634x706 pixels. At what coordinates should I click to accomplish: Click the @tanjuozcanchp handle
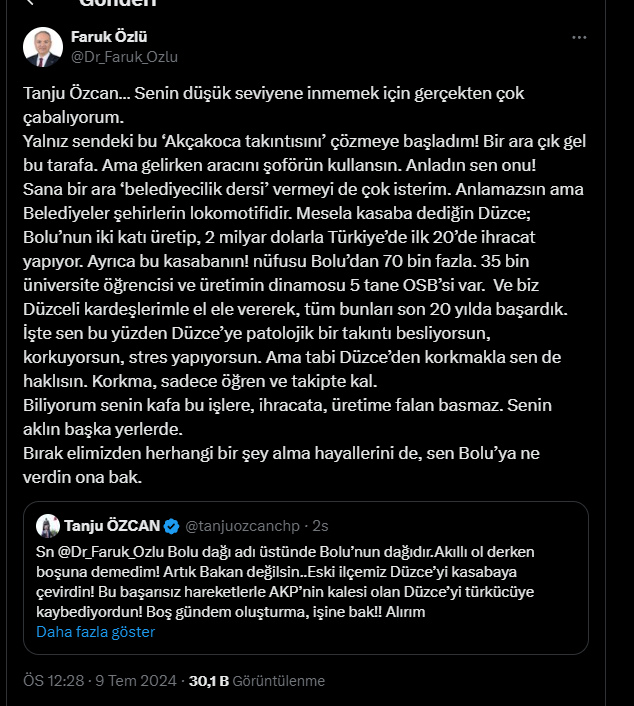coord(242,525)
